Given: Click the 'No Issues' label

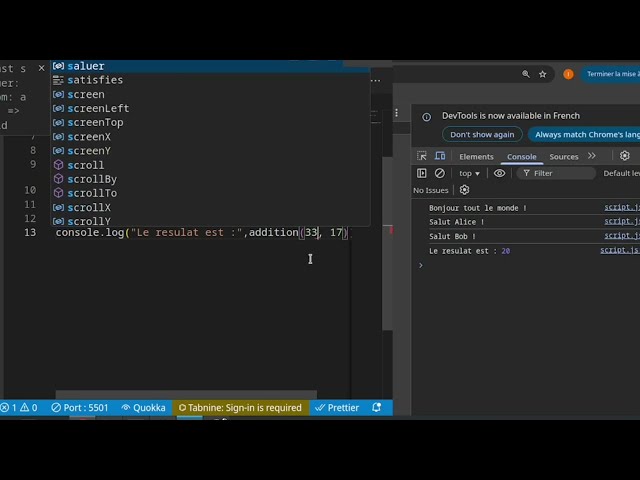Looking at the screenshot, I should [431, 190].
